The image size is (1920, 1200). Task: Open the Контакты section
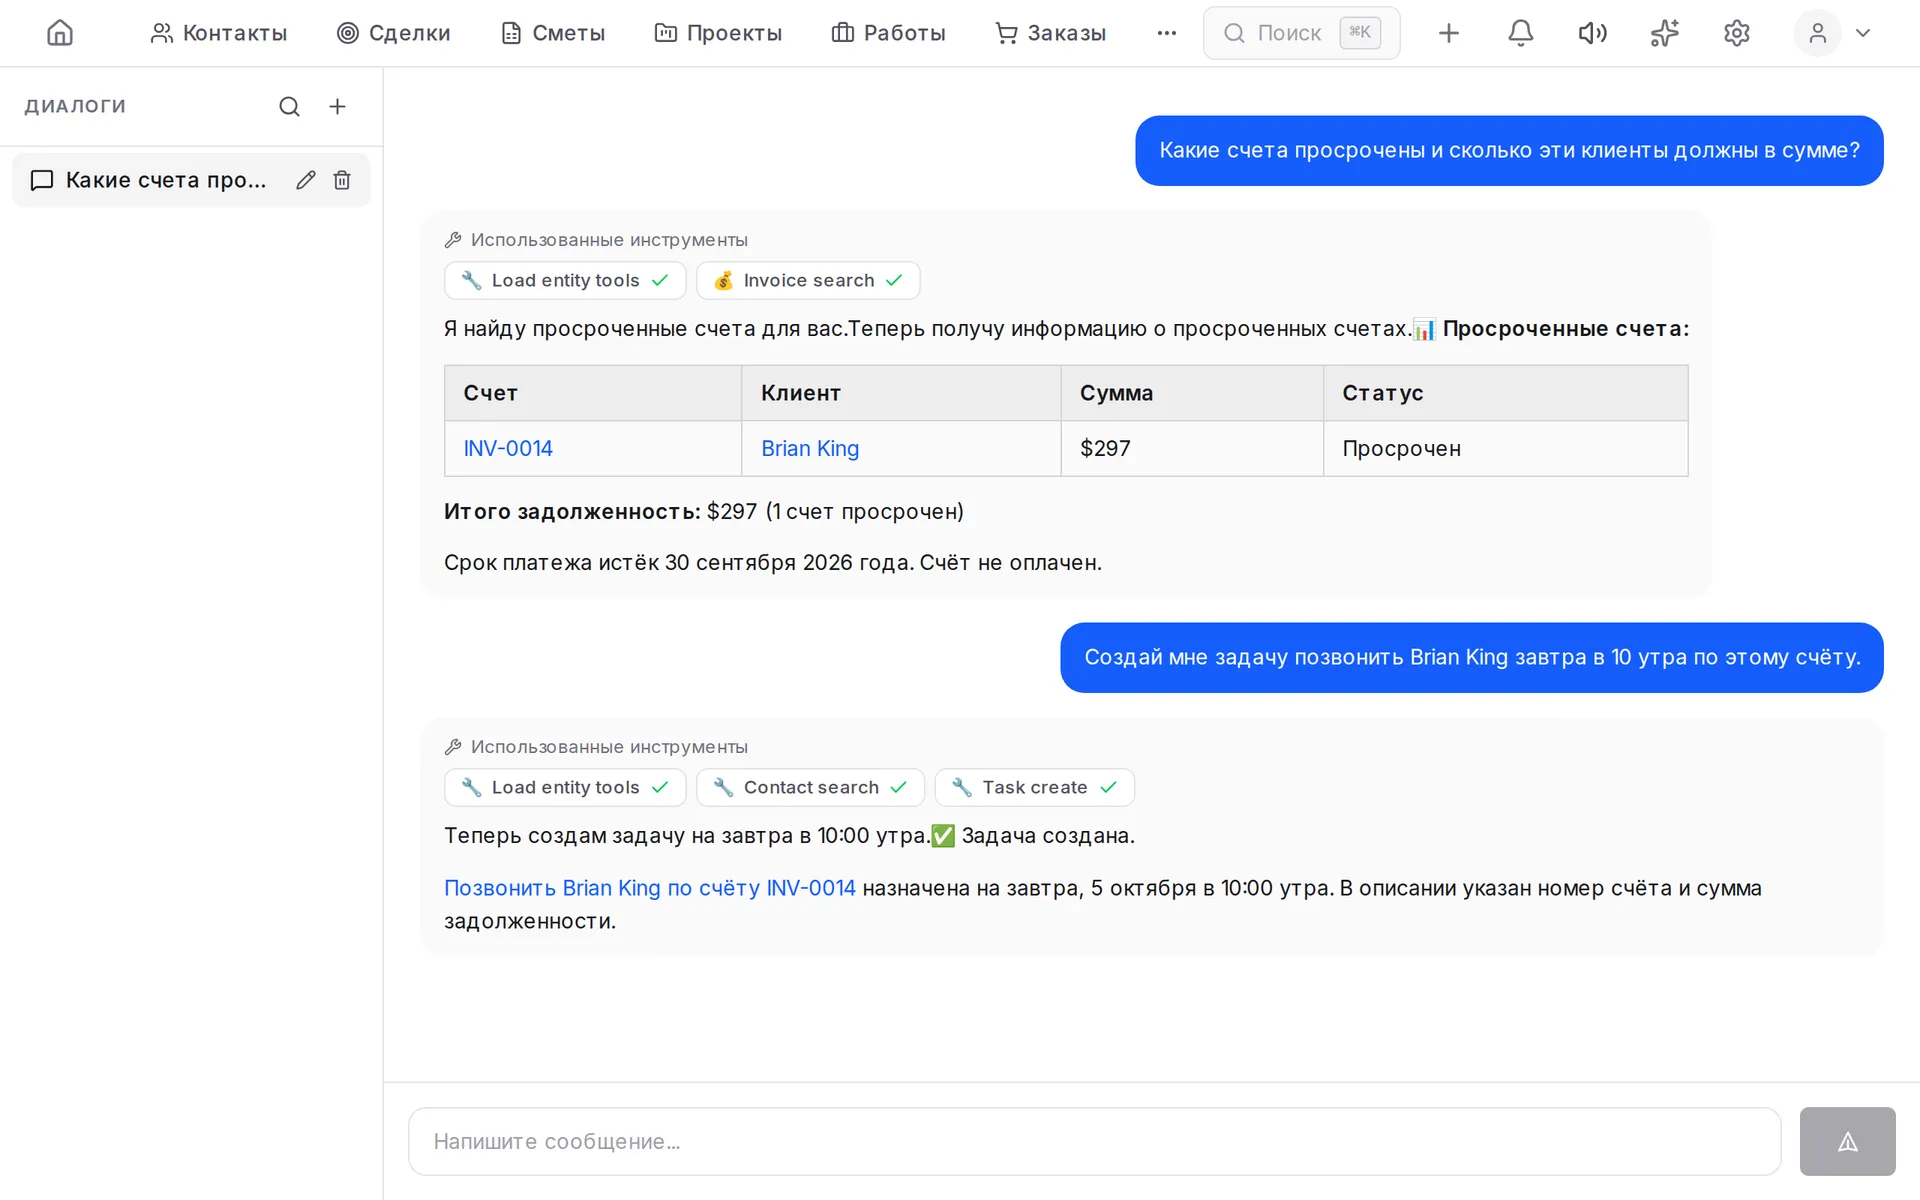pos(218,33)
